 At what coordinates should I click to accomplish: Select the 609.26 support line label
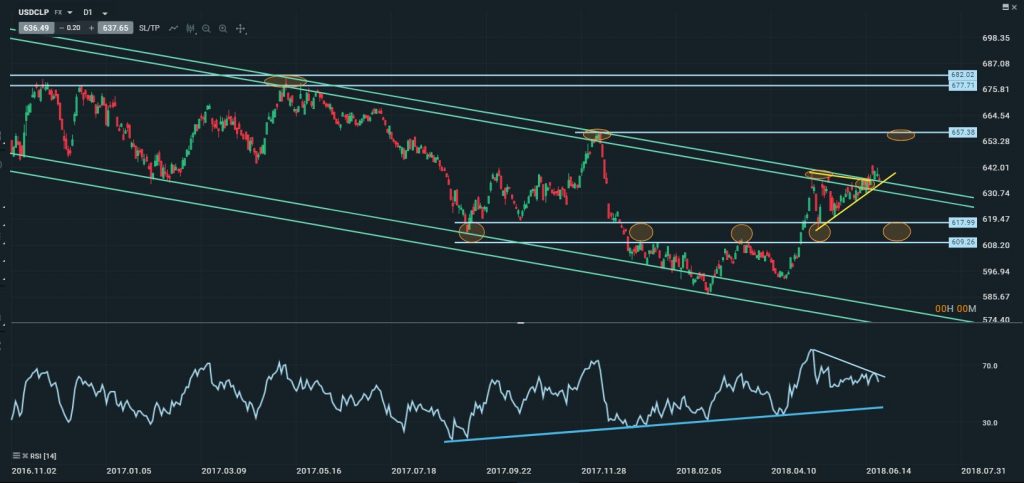coord(961,242)
